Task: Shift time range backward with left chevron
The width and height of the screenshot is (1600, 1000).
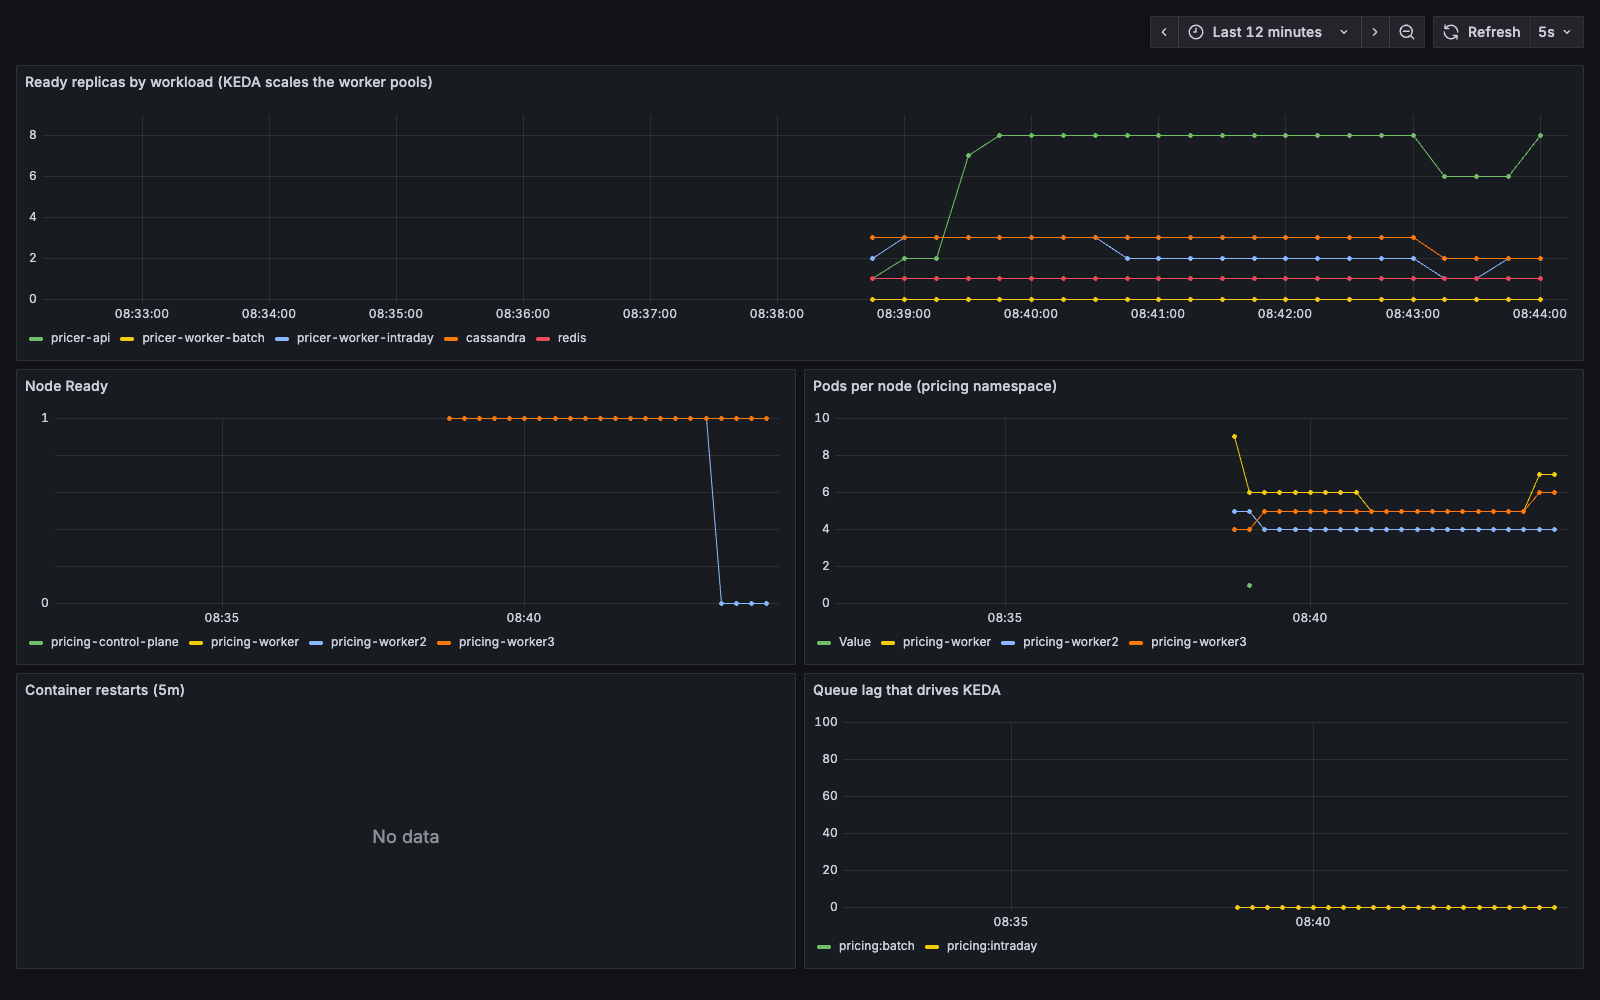Action: 1164,32
